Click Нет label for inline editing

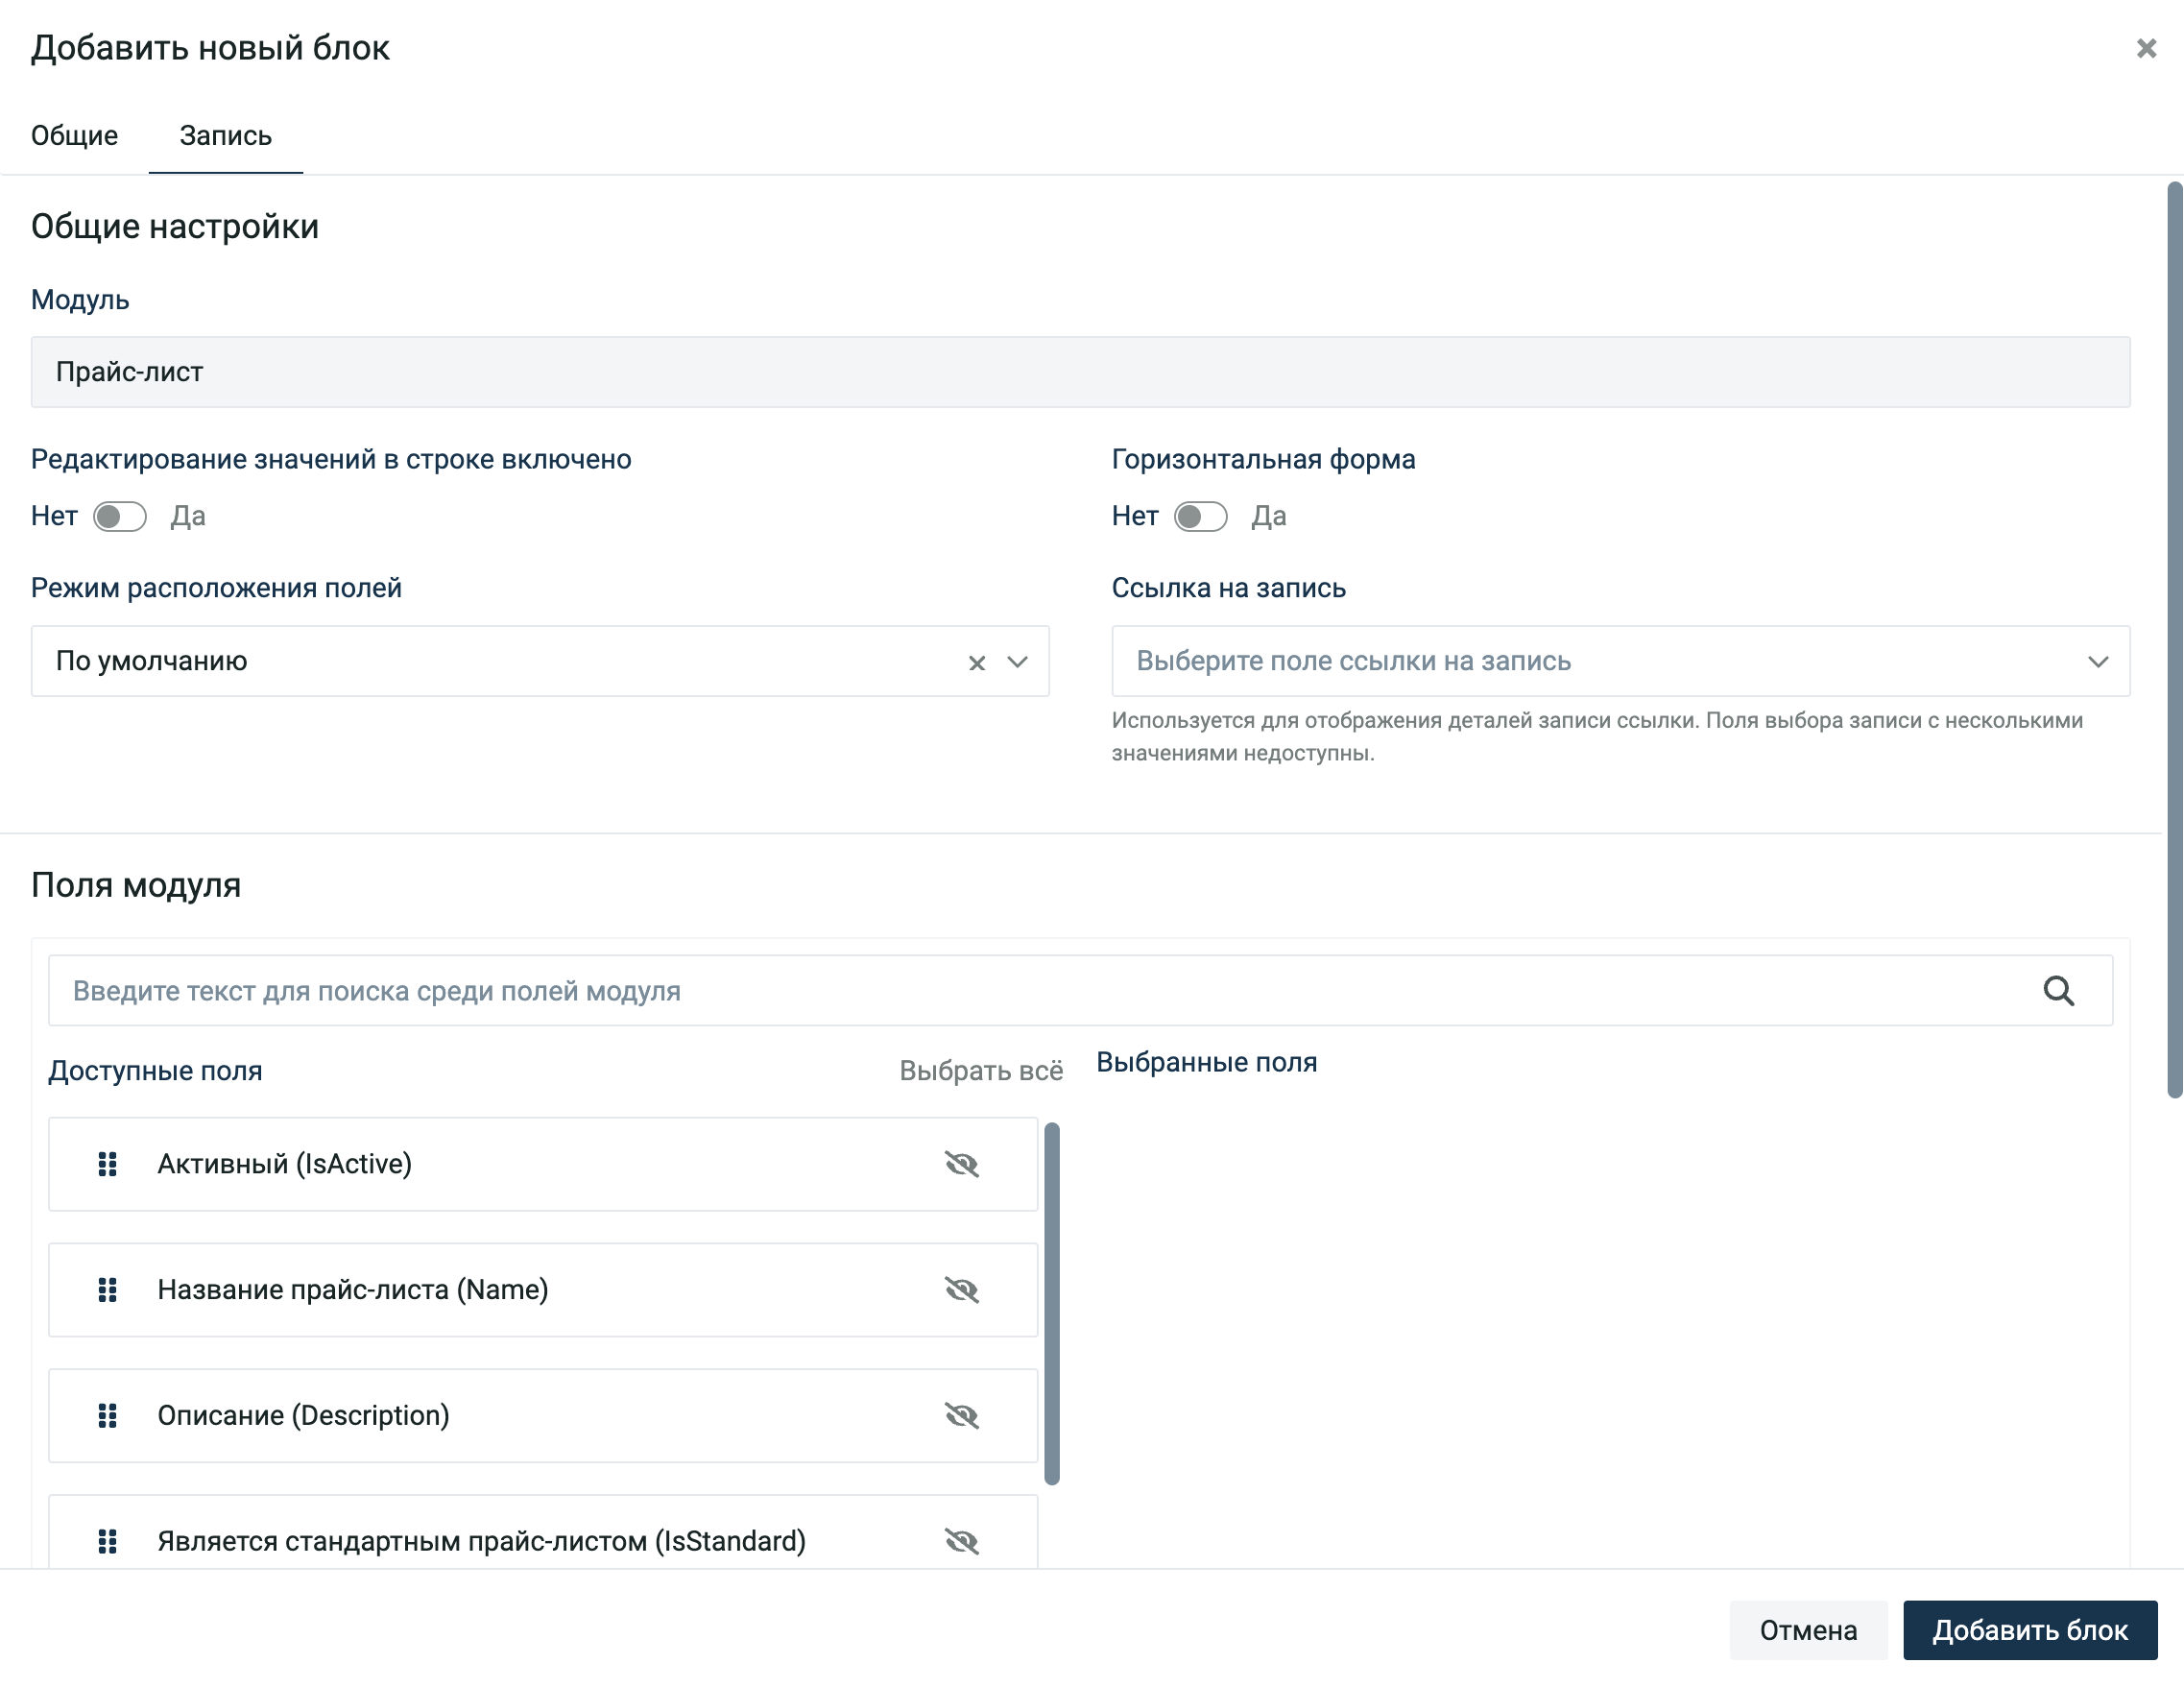(x=54, y=516)
